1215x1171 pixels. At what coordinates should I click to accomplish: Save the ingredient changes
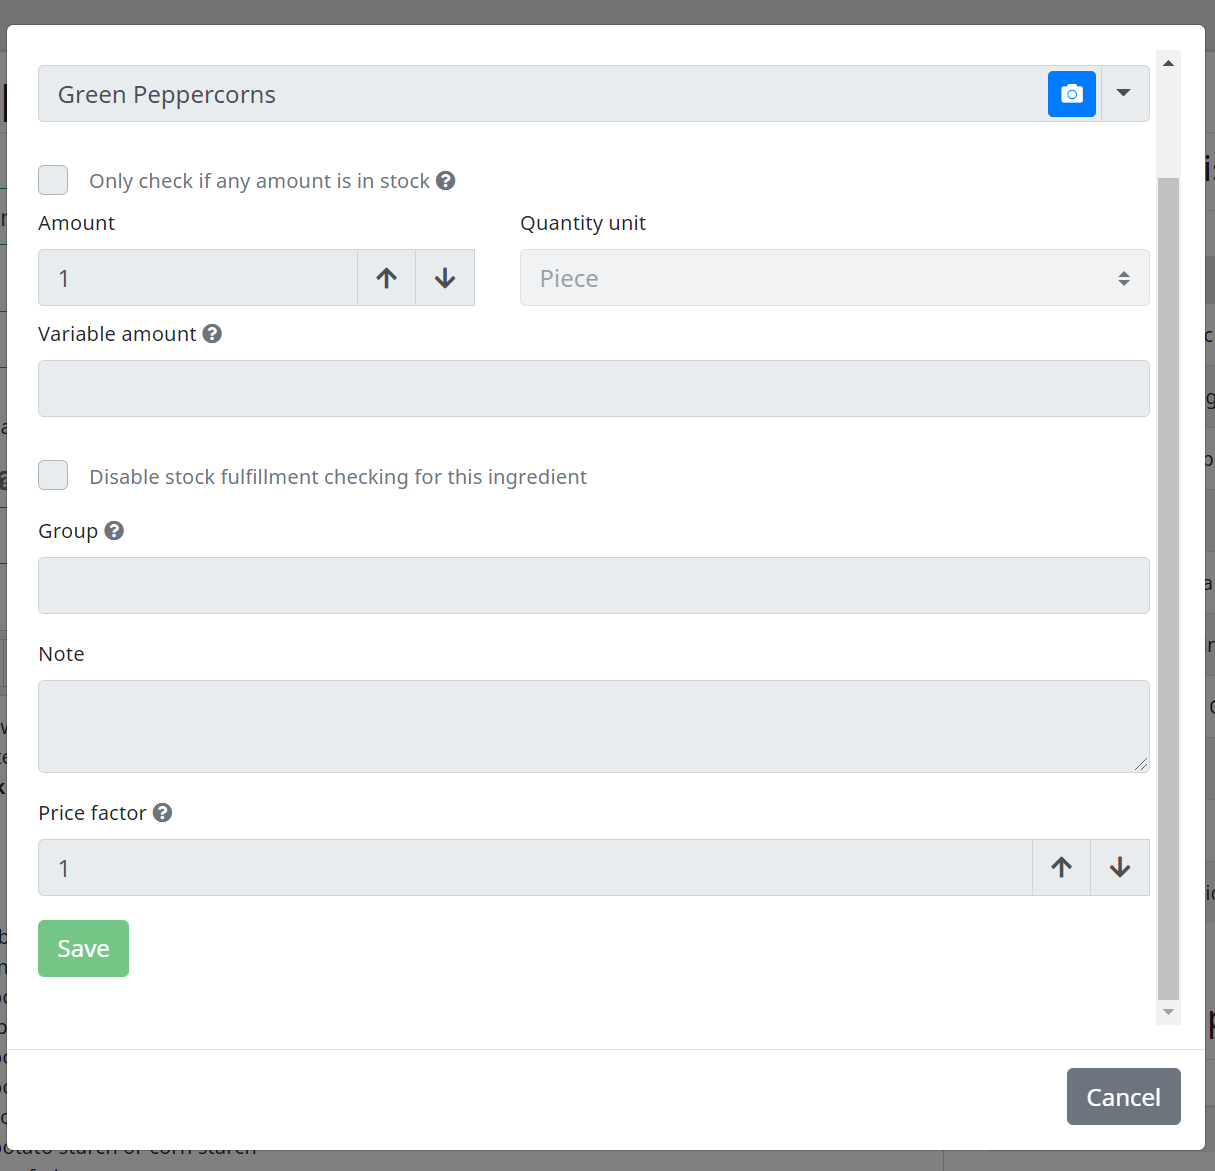(x=83, y=948)
